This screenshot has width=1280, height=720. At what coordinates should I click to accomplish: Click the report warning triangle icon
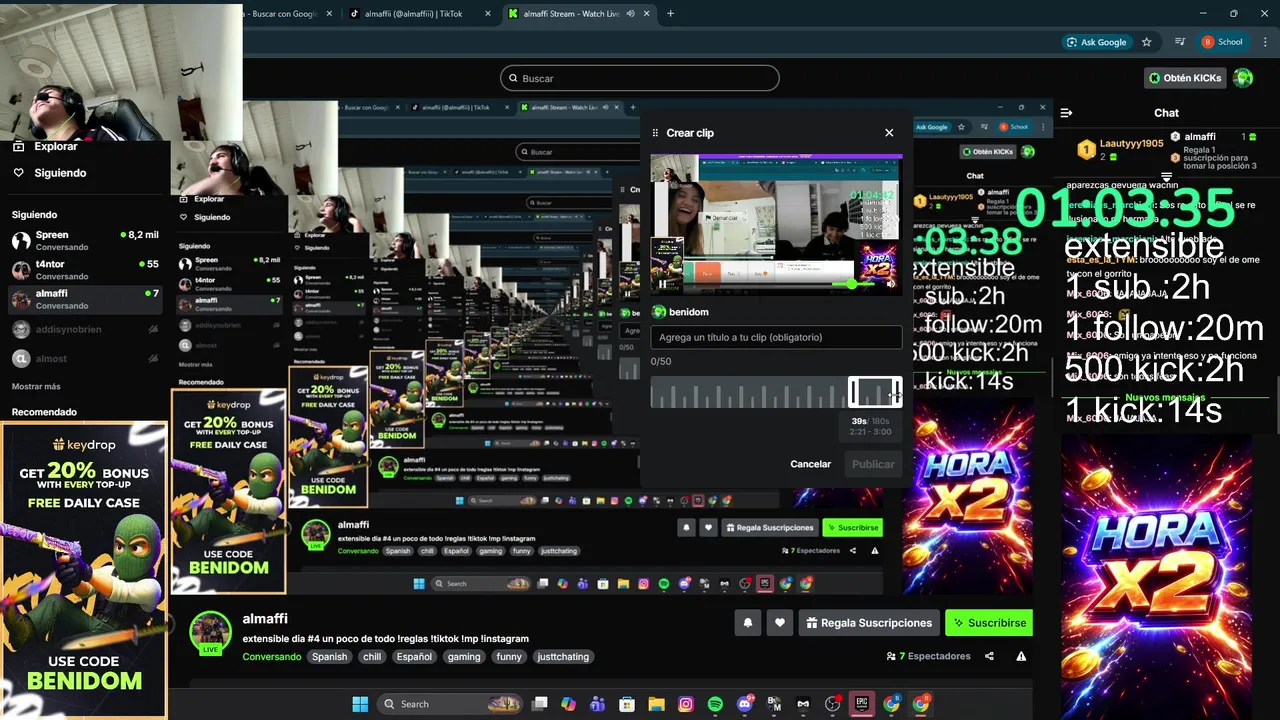click(x=1021, y=657)
